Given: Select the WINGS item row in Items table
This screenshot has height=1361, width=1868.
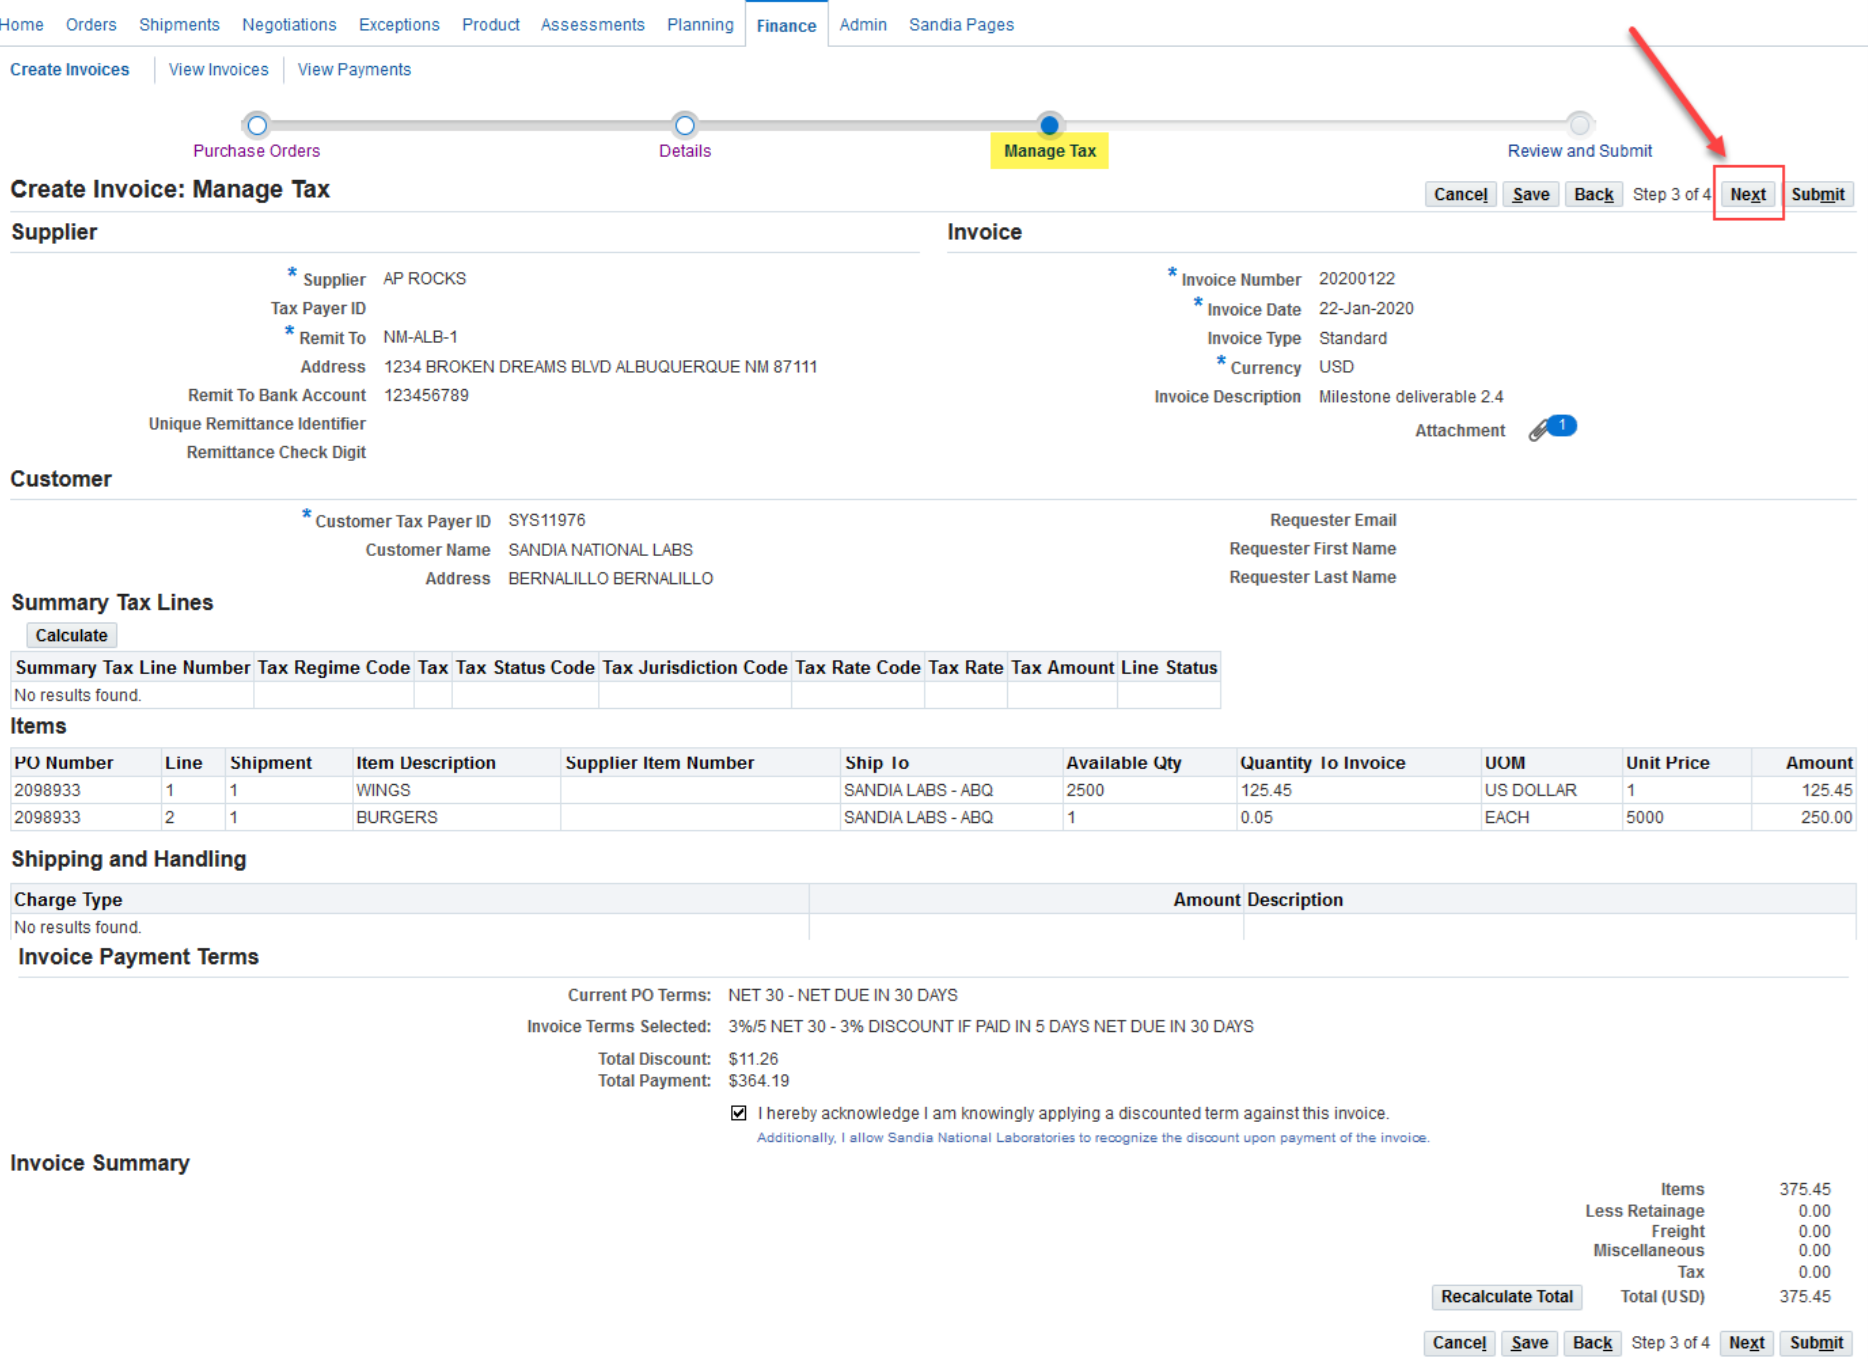Looking at the screenshot, I should click(383, 789).
